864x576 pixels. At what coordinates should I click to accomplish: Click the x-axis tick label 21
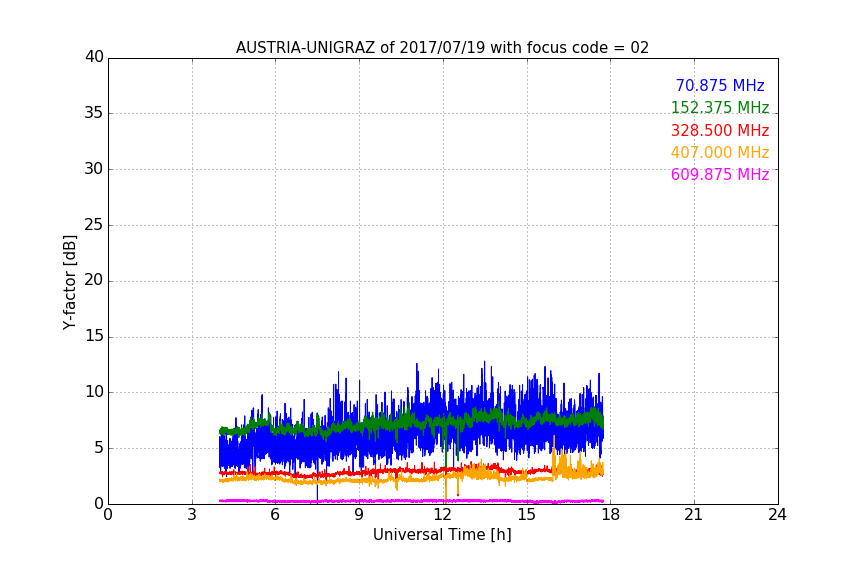click(694, 515)
